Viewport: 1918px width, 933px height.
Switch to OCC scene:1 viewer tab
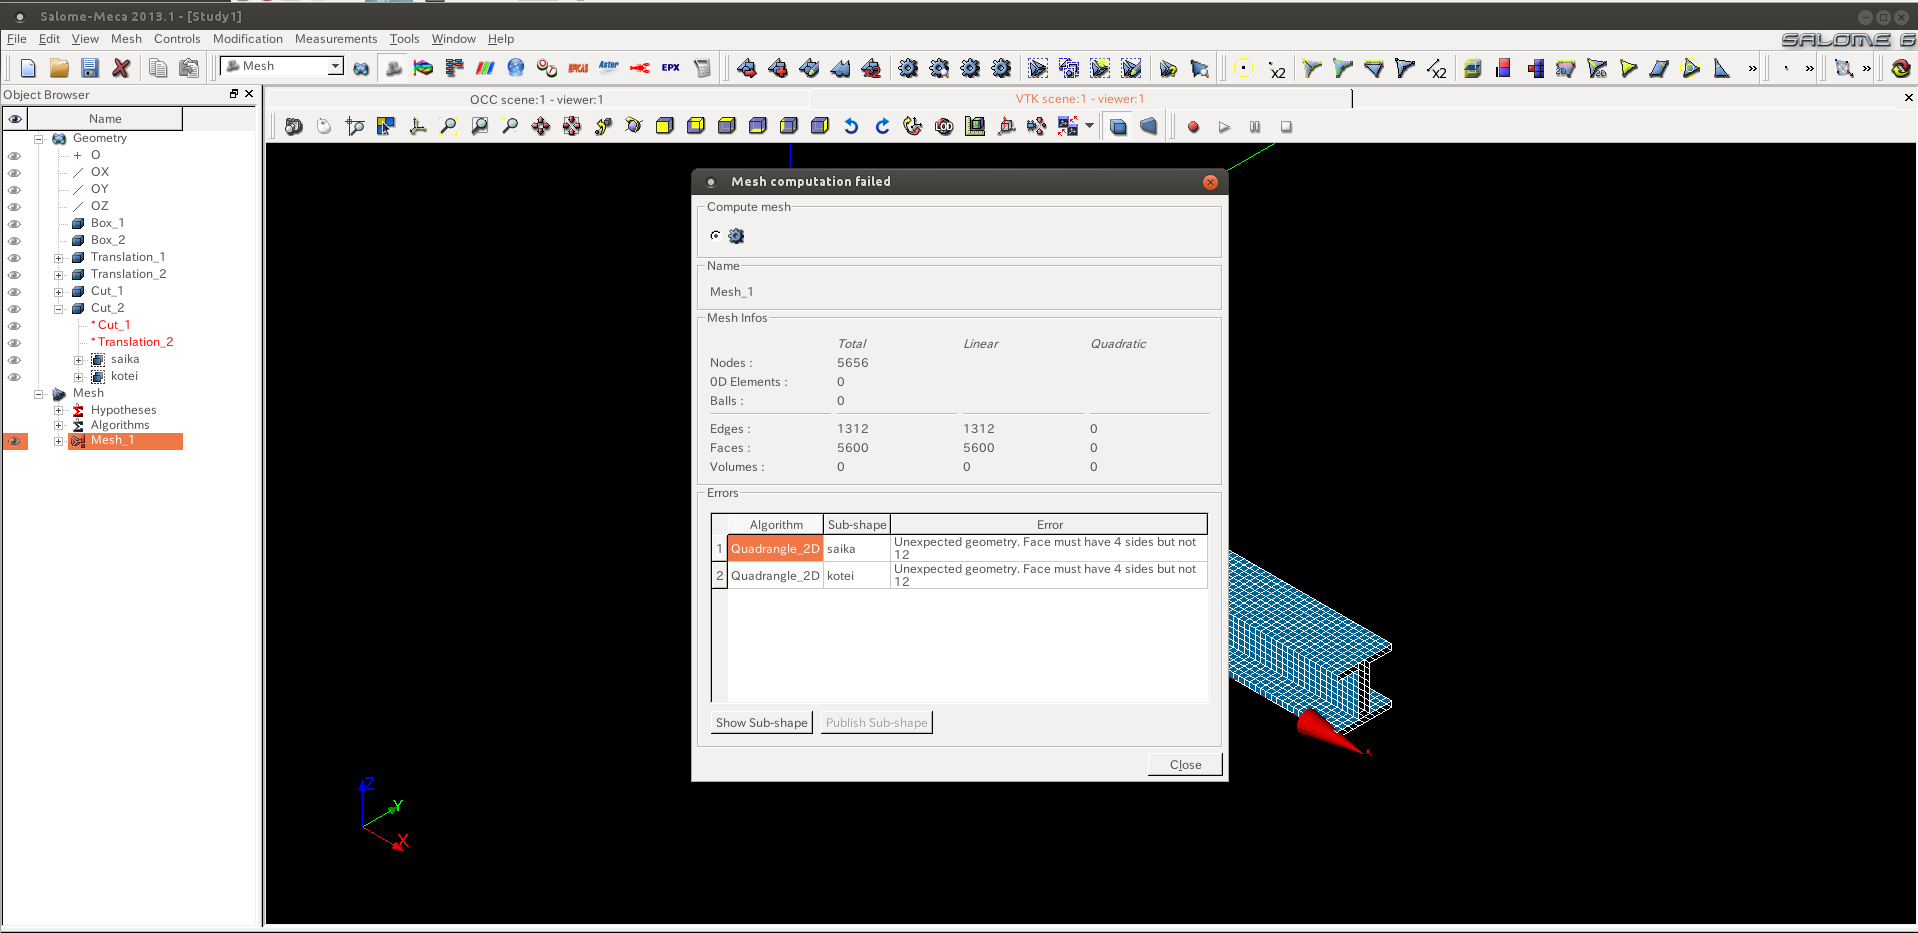(x=537, y=99)
